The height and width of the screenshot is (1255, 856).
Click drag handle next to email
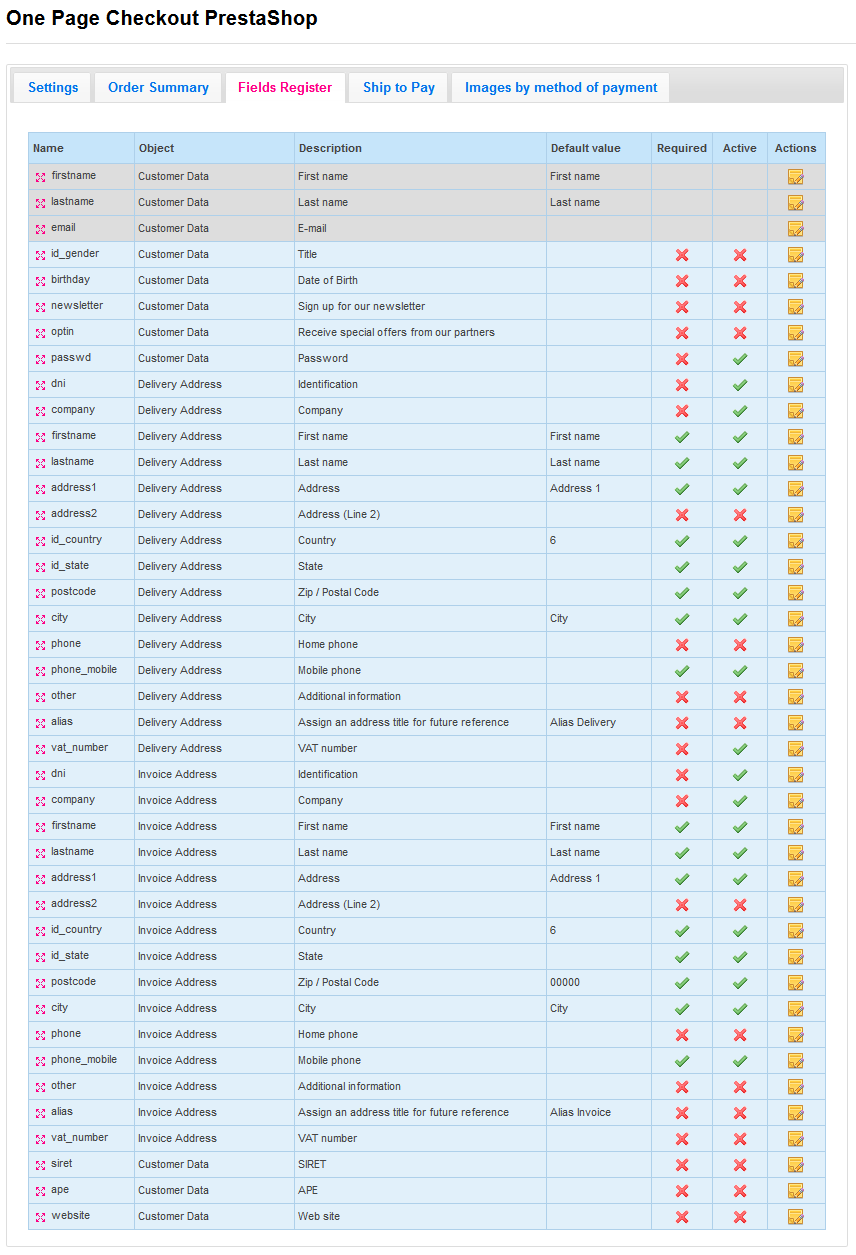tap(41, 229)
